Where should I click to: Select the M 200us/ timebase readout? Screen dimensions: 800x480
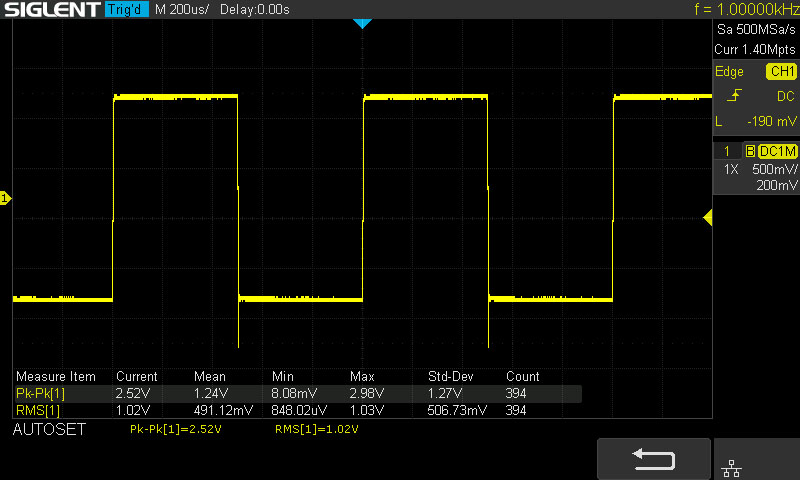[182, 10]
